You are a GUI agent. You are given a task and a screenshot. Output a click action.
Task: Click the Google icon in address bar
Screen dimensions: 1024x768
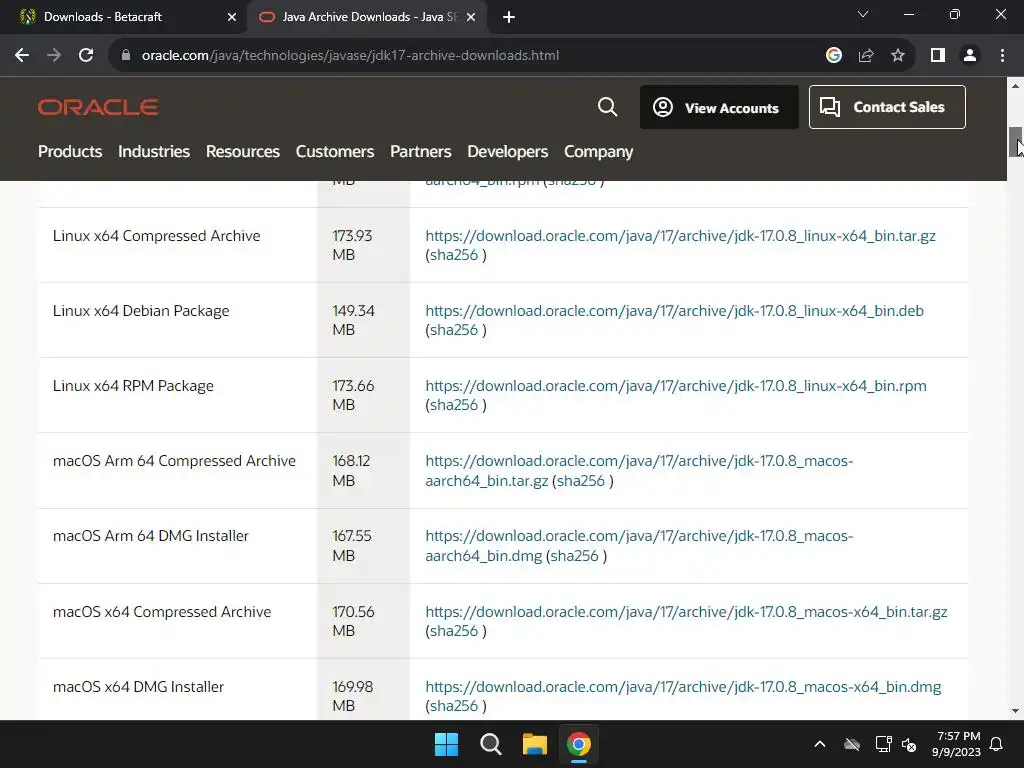click(x=833, y=56)
